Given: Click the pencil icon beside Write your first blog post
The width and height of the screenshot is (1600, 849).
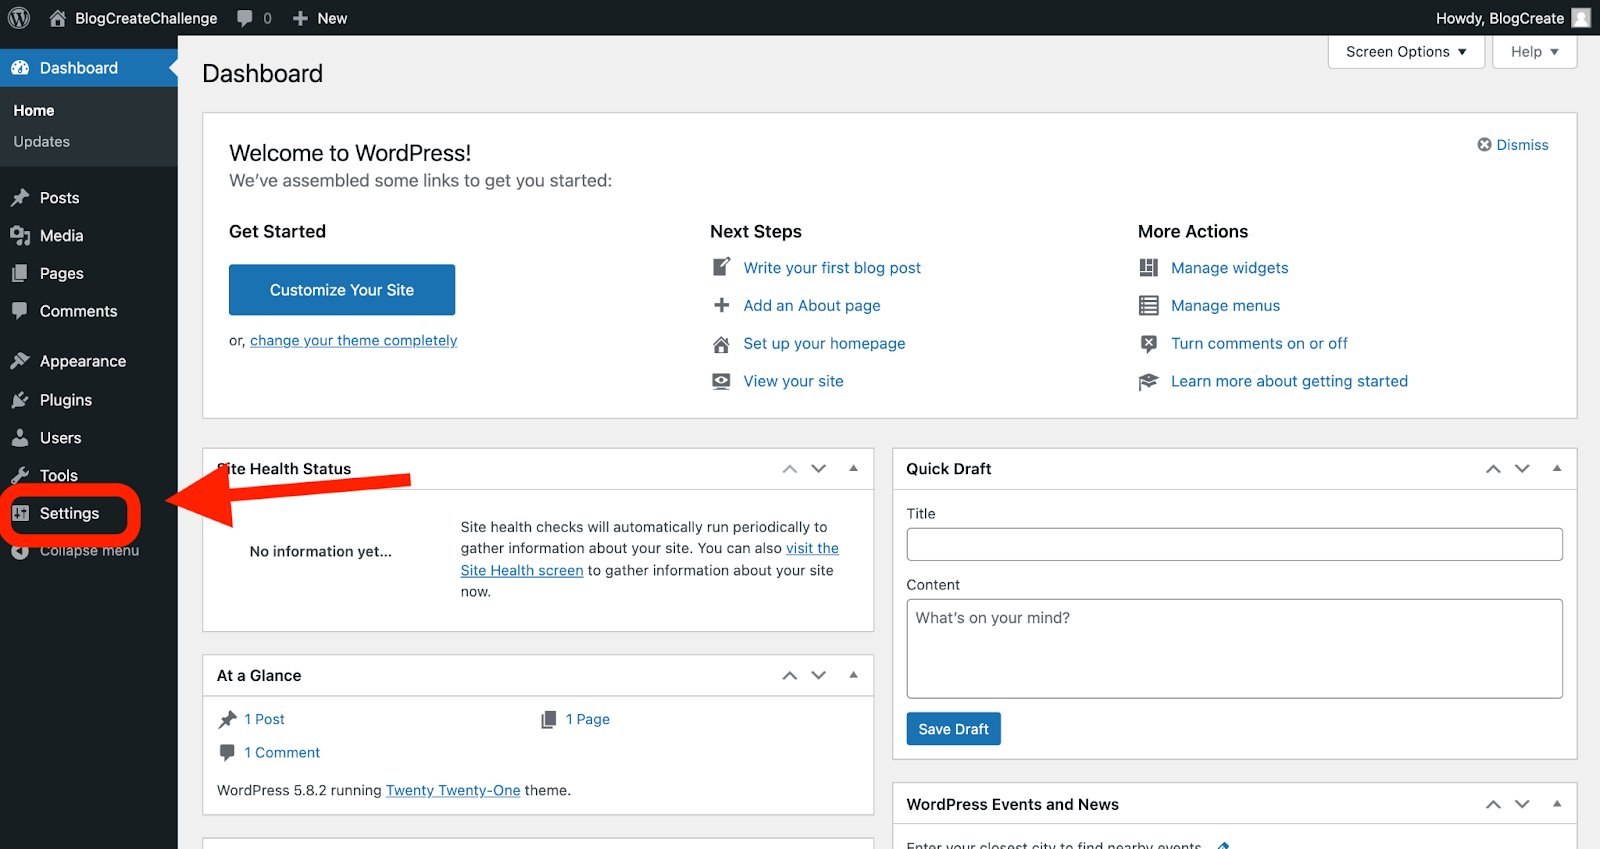Looking at the screenshot, I should (721, 267).
